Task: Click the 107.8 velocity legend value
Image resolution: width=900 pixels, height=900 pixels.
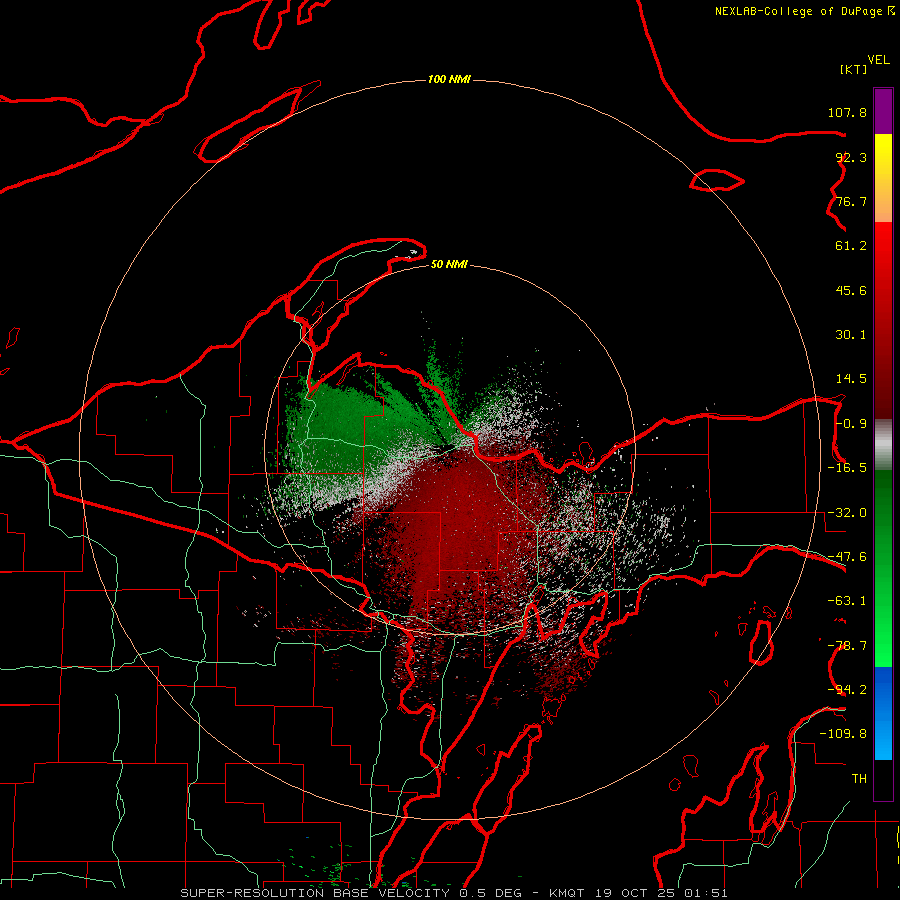Action: (847, 112)
